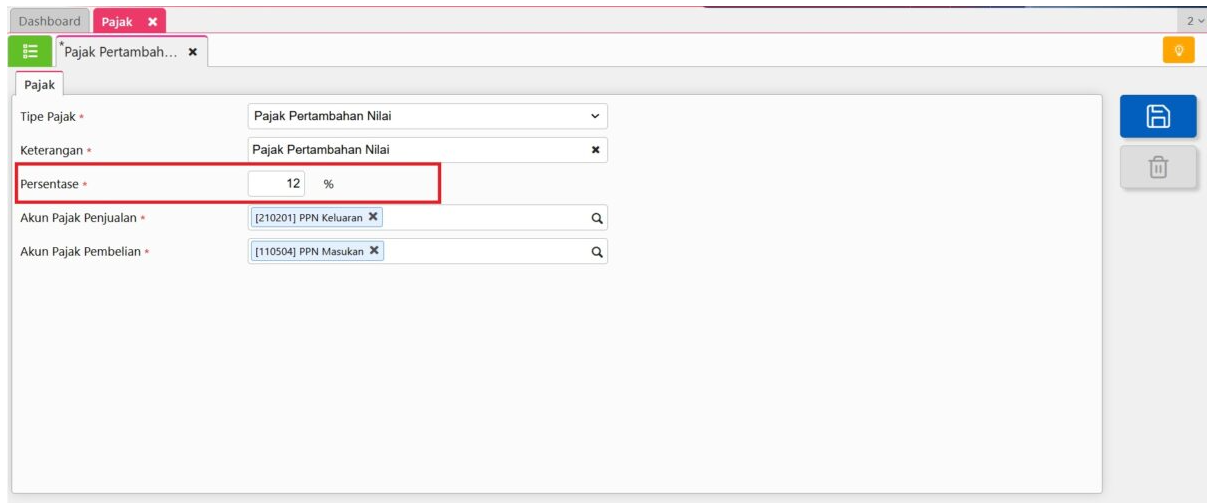Search Akun Pajak Penjualan with the magnifier
Screen dimensions: 1219x503
pos(596,218)
